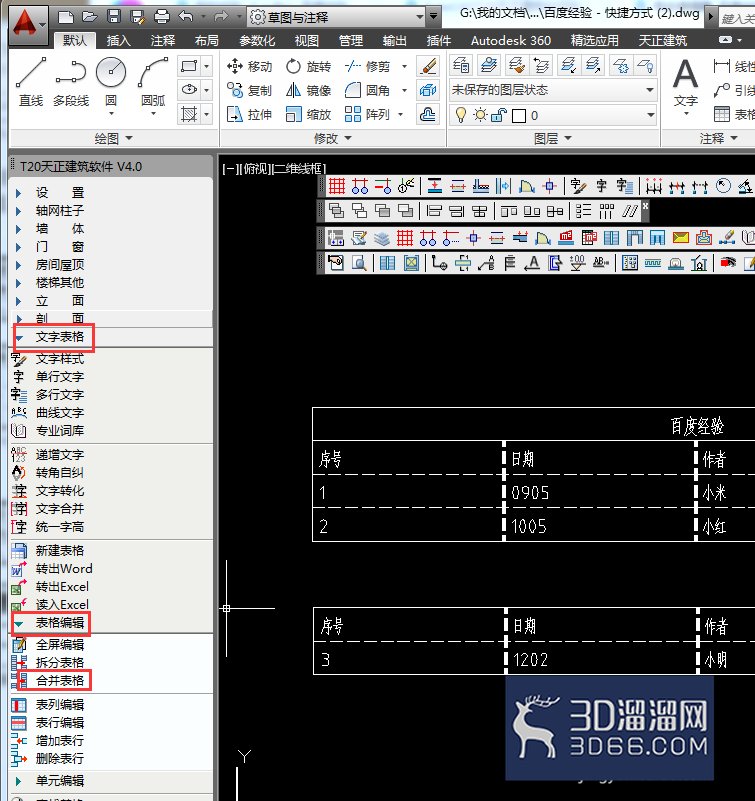Click the Print icon in quick access toolbar
This screenshot has height=801, width=755.
tap(162, 17)
